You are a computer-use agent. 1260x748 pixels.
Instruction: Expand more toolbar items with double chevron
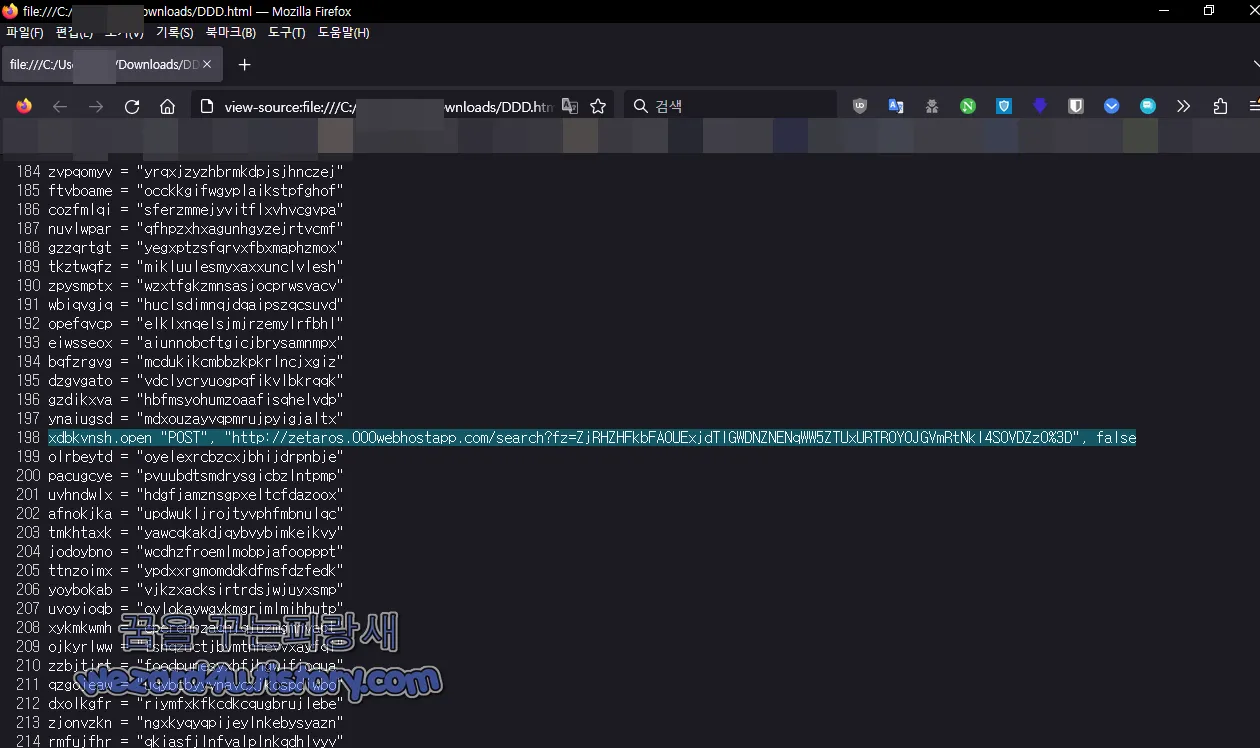pos(1184,106)
